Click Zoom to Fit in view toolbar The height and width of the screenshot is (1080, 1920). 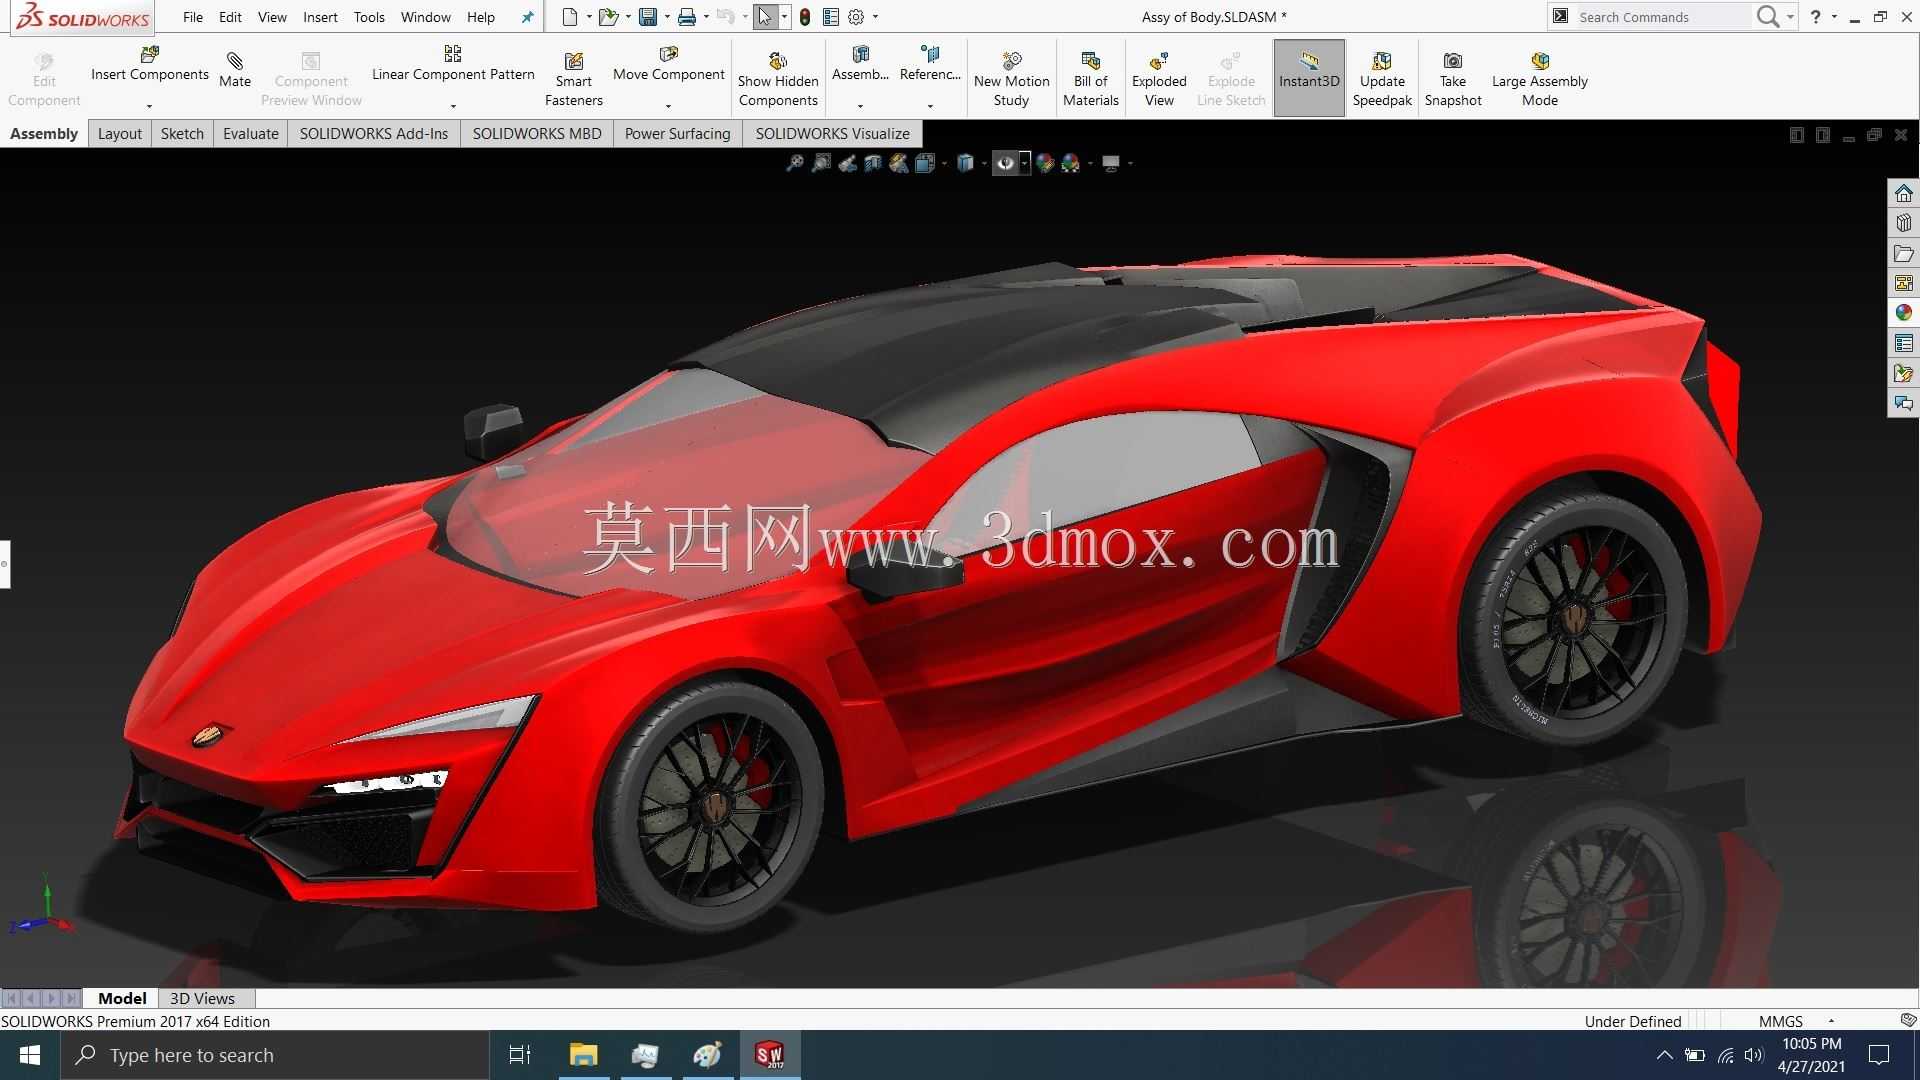795,163
